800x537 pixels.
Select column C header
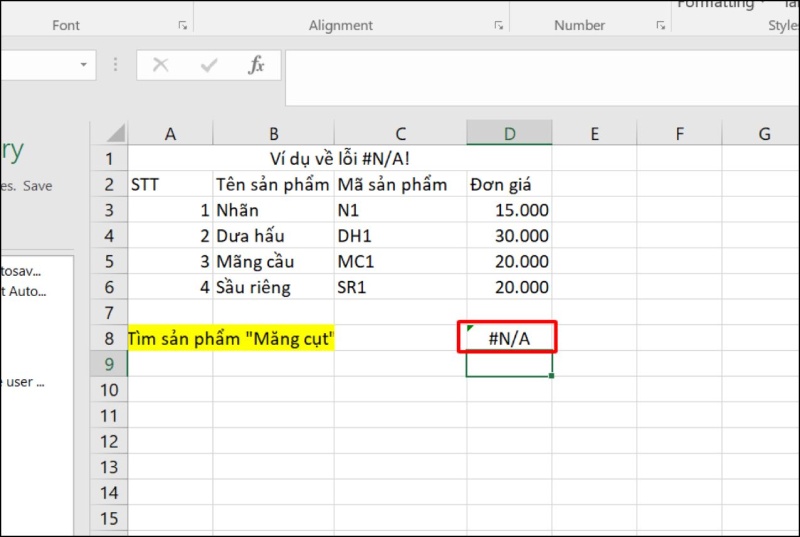pos(401,134)
